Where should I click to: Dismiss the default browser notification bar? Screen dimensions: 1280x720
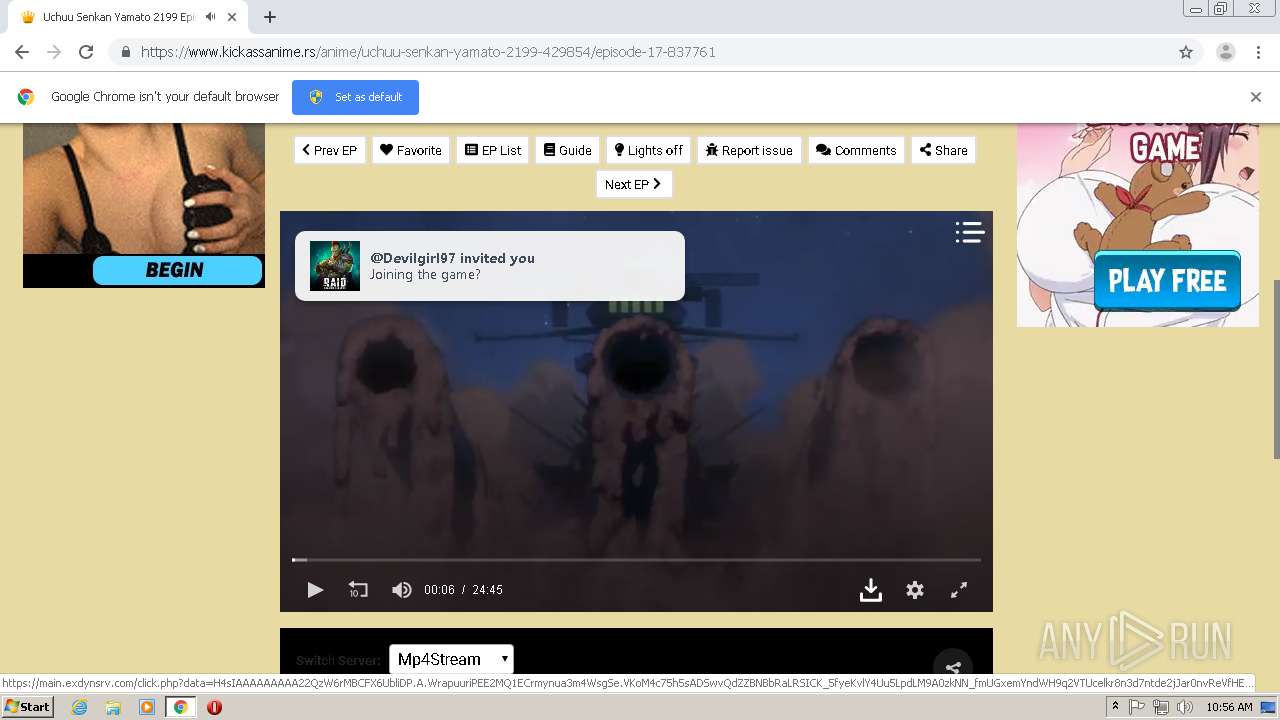coord(1256,97)
